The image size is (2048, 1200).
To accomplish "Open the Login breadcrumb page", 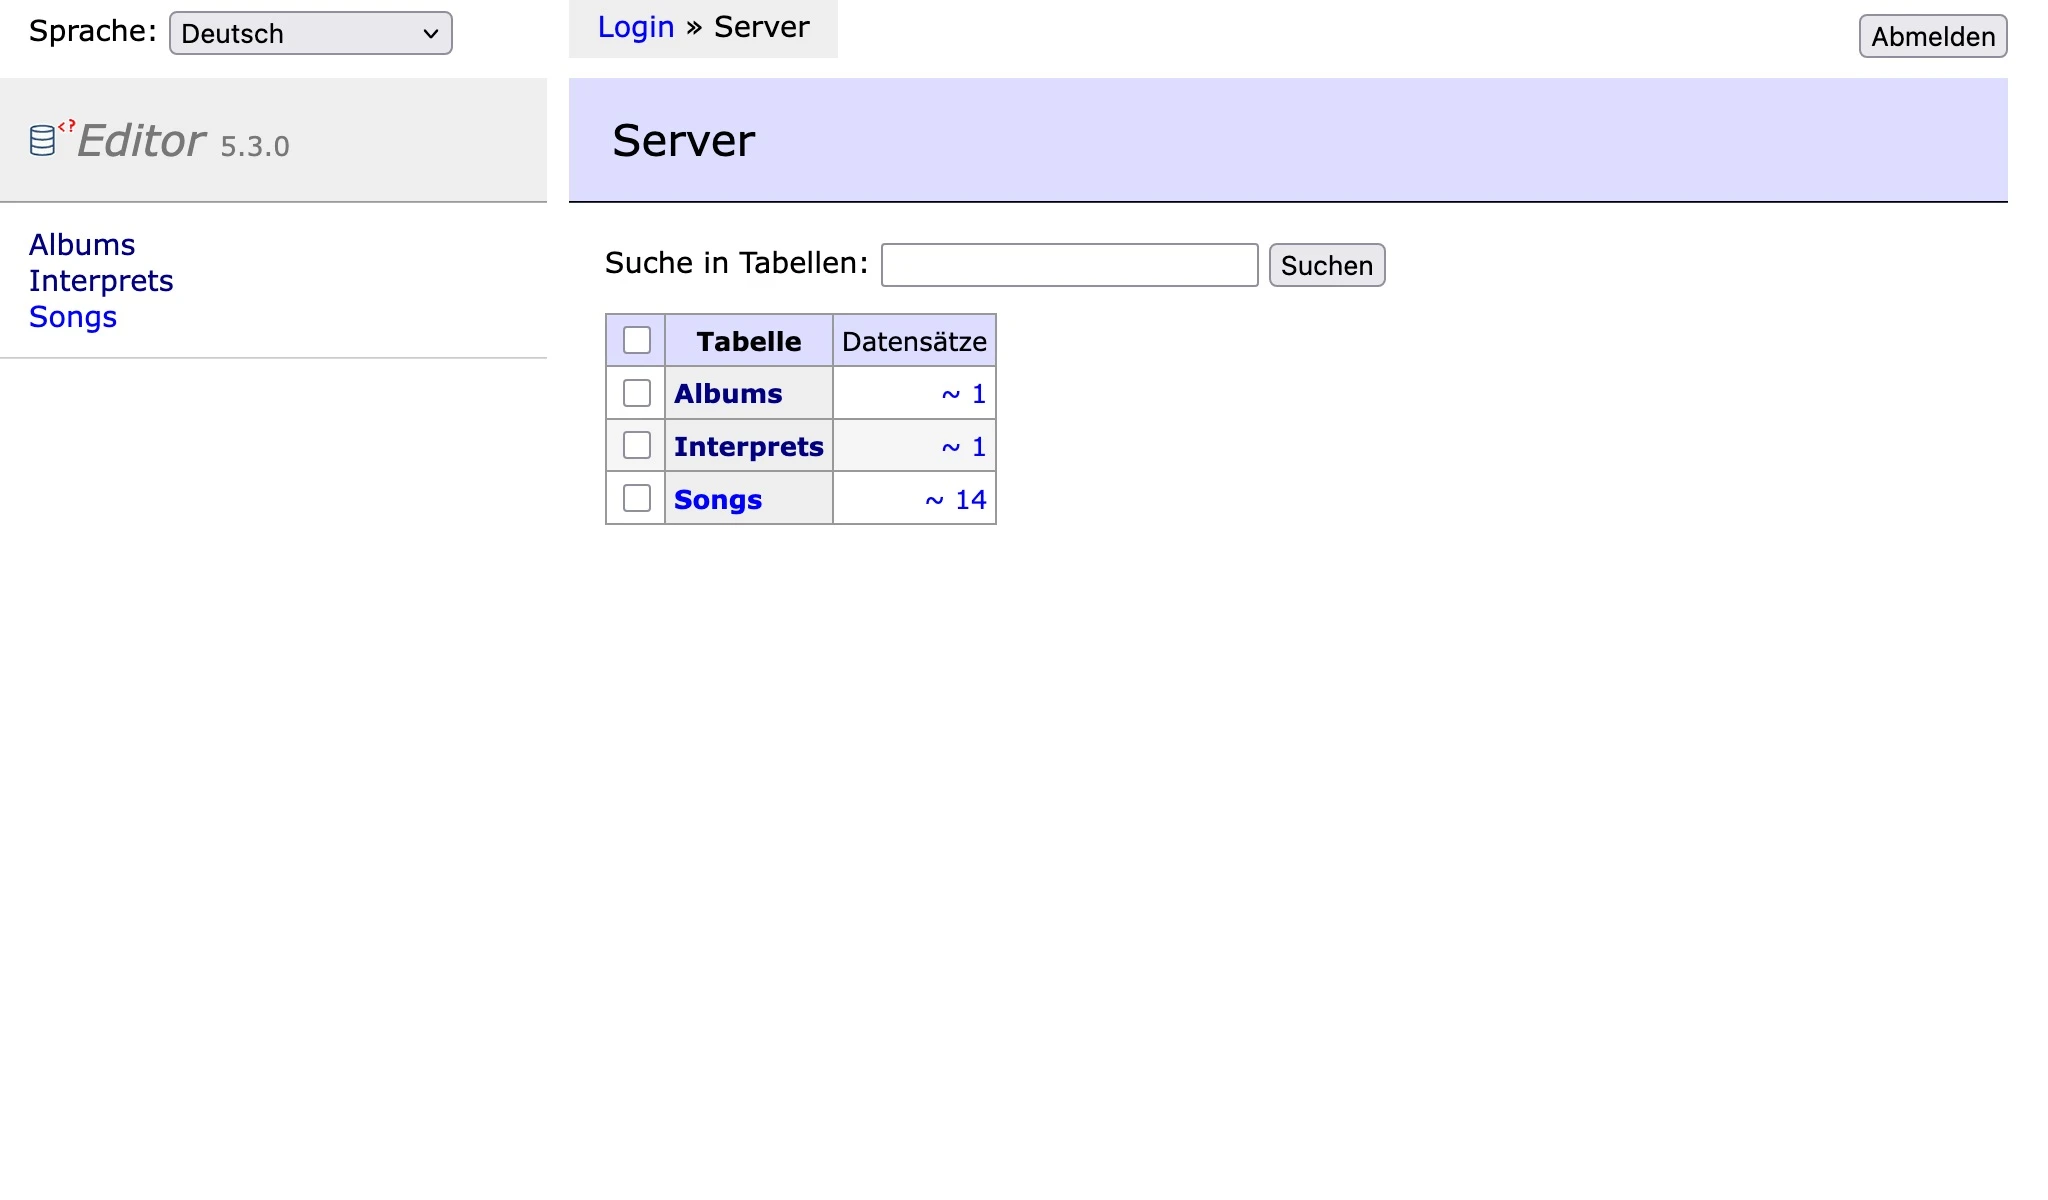I will 636,27.
